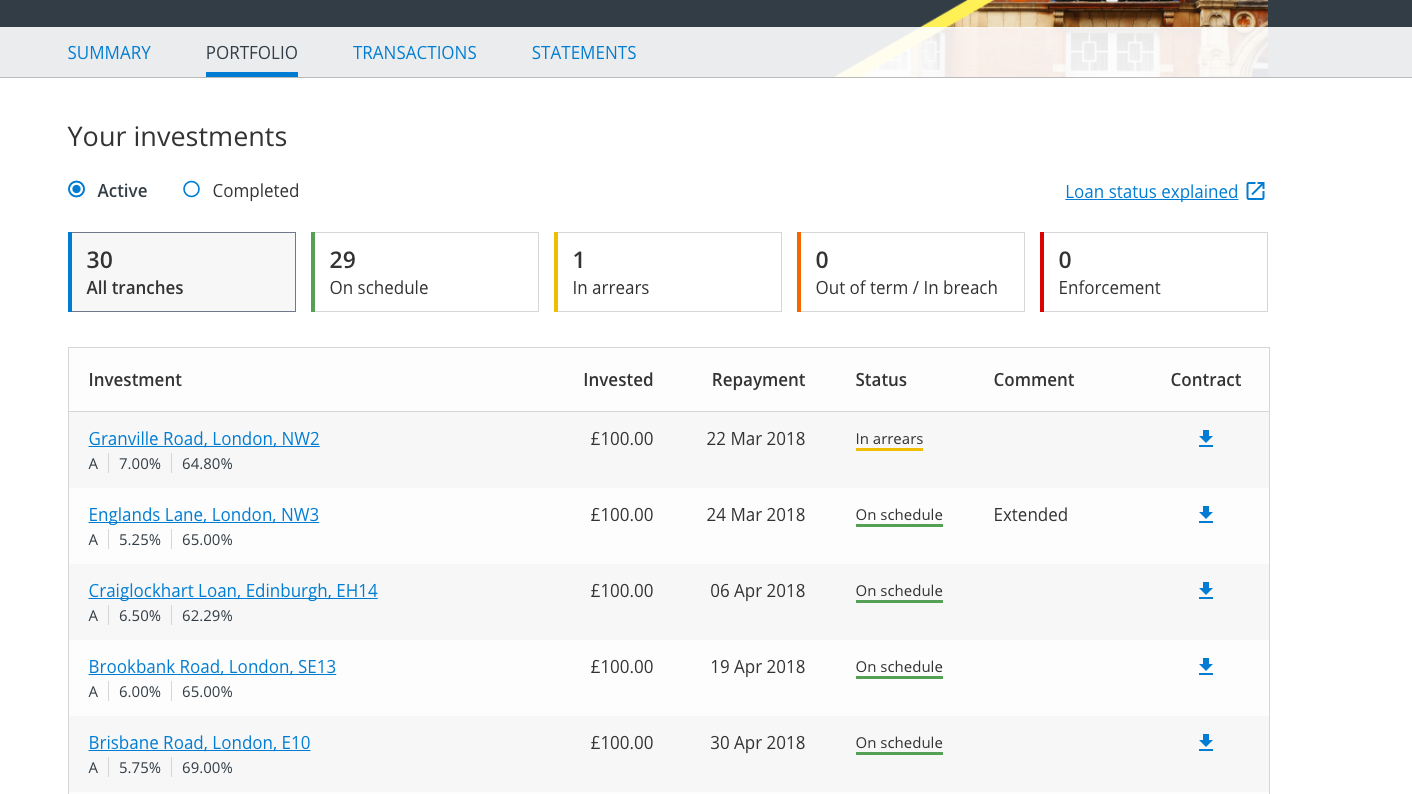Go to the Statements tab
Image resolution: width=1412 pixels, height=794 pixels.
tap(583, 53)
